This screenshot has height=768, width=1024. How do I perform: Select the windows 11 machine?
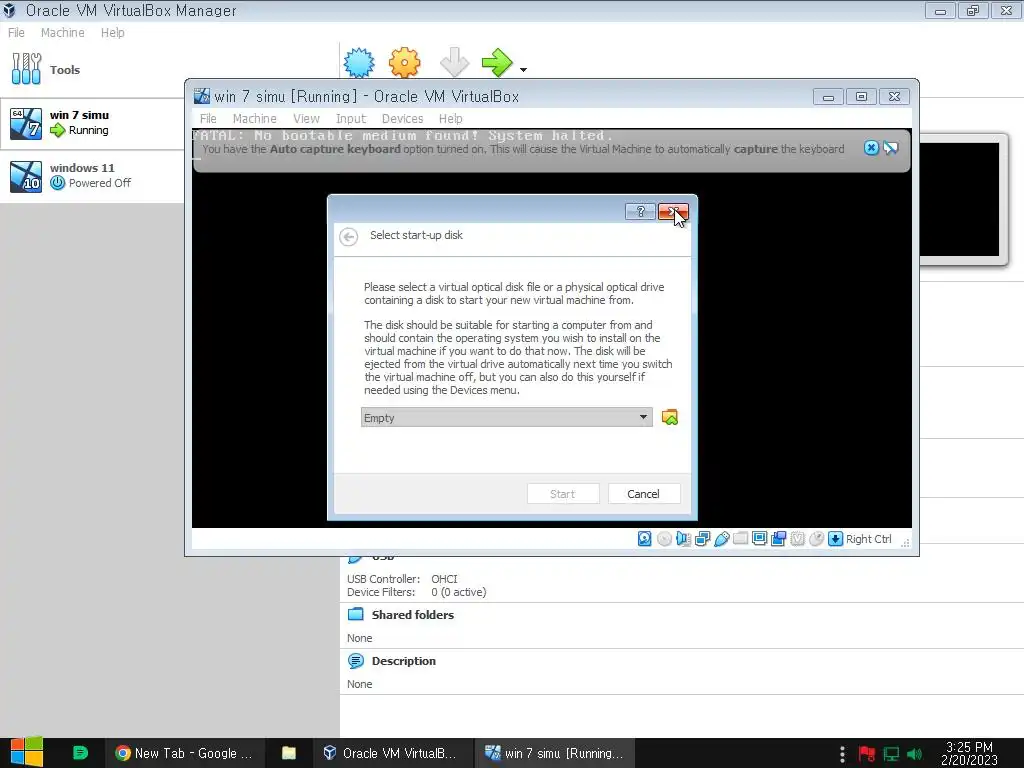click(92, 176)
